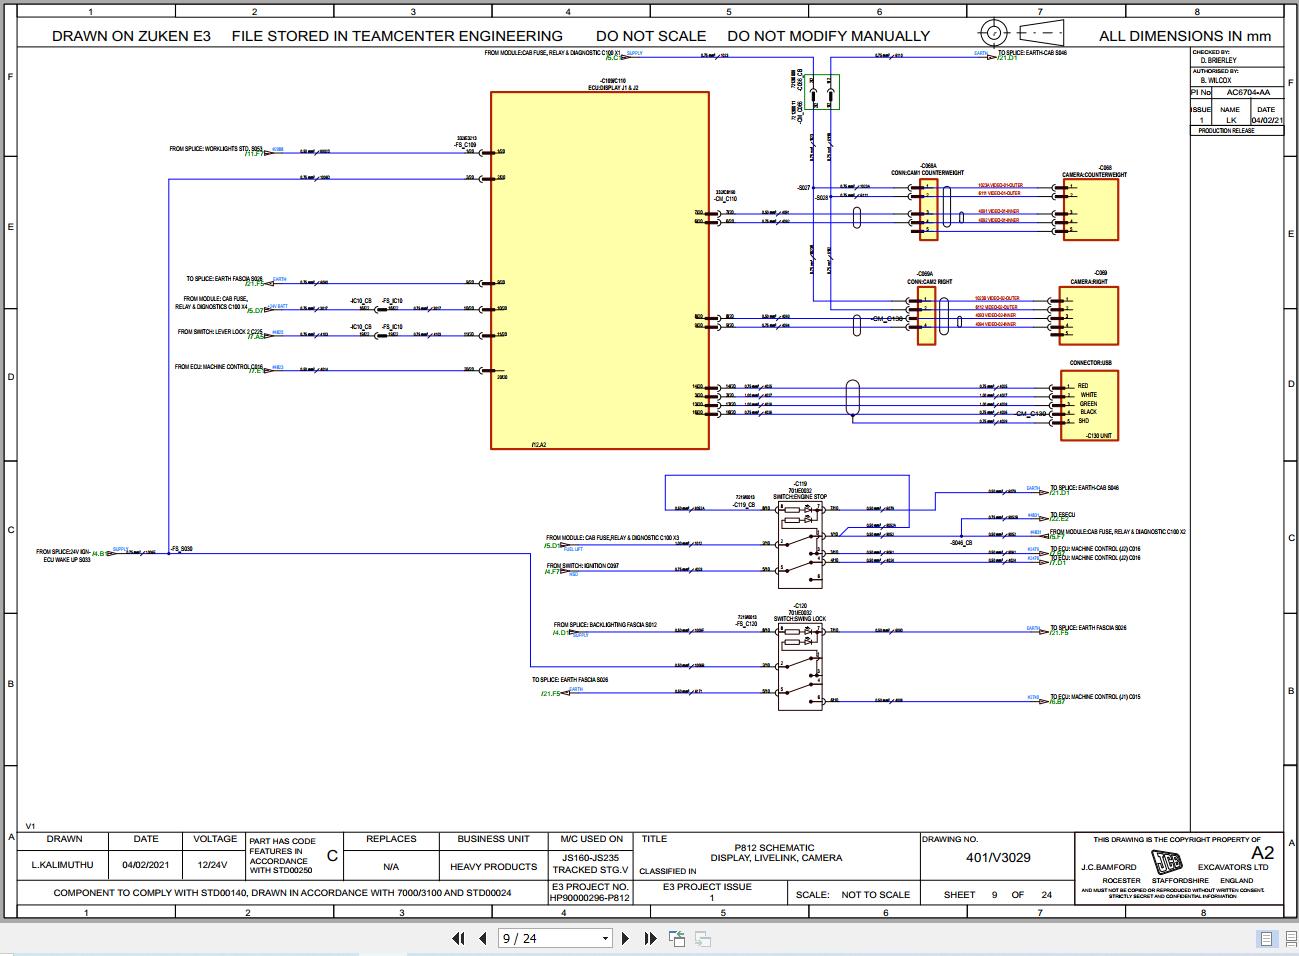This screenshot has height=956, width=1299.
Task: Enable single page view mode
Action: (x=1266, y=938)
